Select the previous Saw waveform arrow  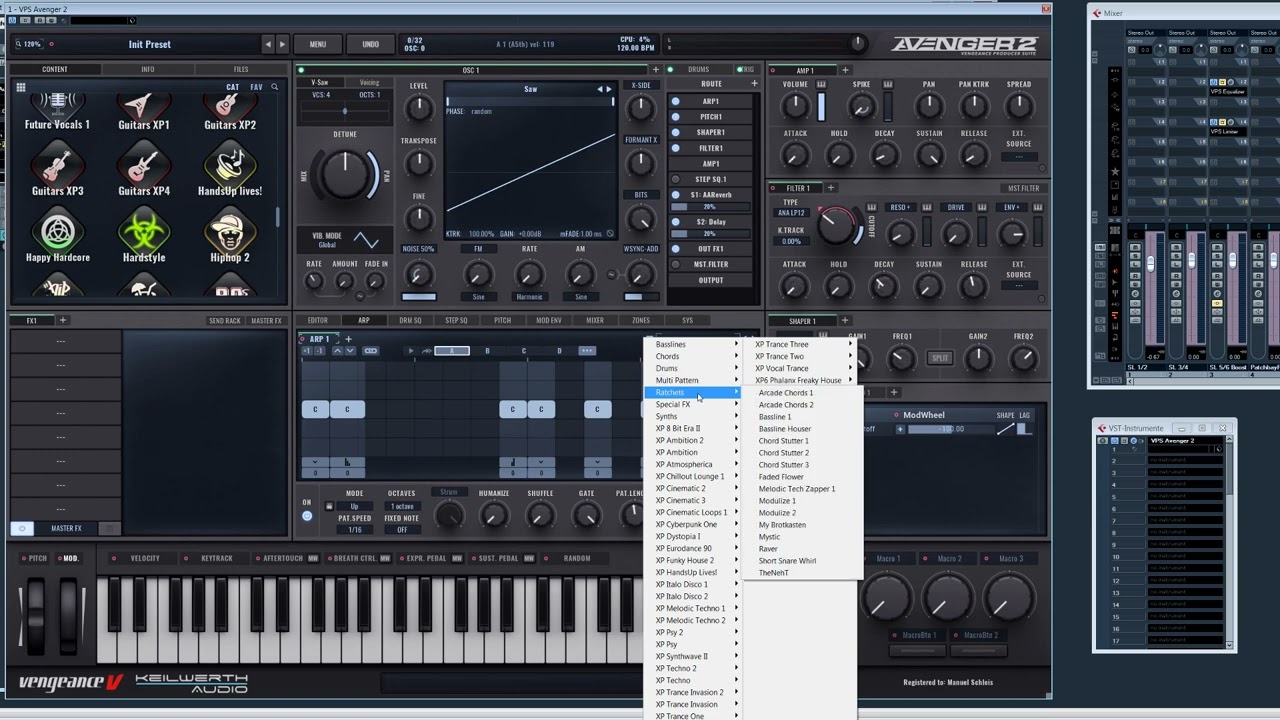click(600, 89)
